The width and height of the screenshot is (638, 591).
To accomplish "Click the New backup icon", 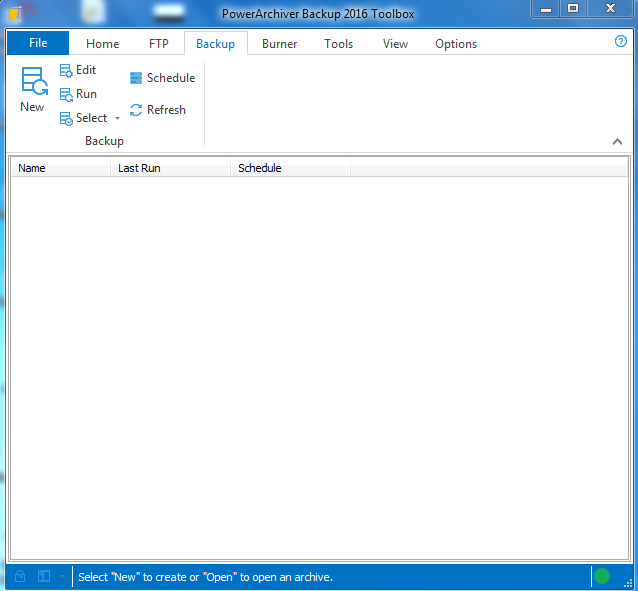I will pyautogui.click(x=34, y=81).
